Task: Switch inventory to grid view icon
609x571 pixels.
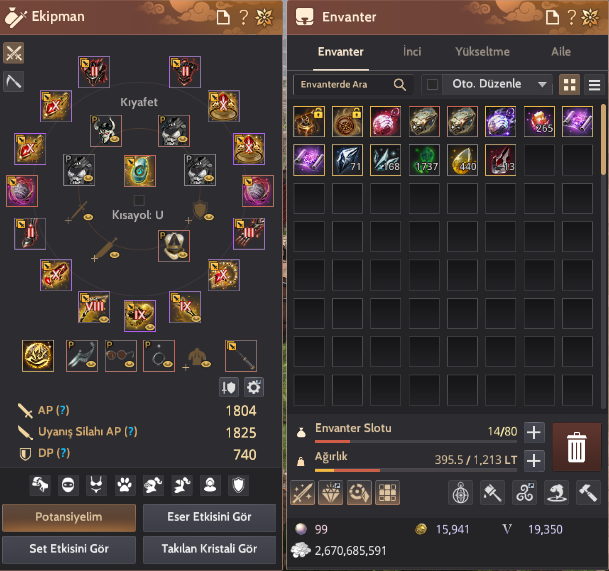Action: (x=569, y=85)
